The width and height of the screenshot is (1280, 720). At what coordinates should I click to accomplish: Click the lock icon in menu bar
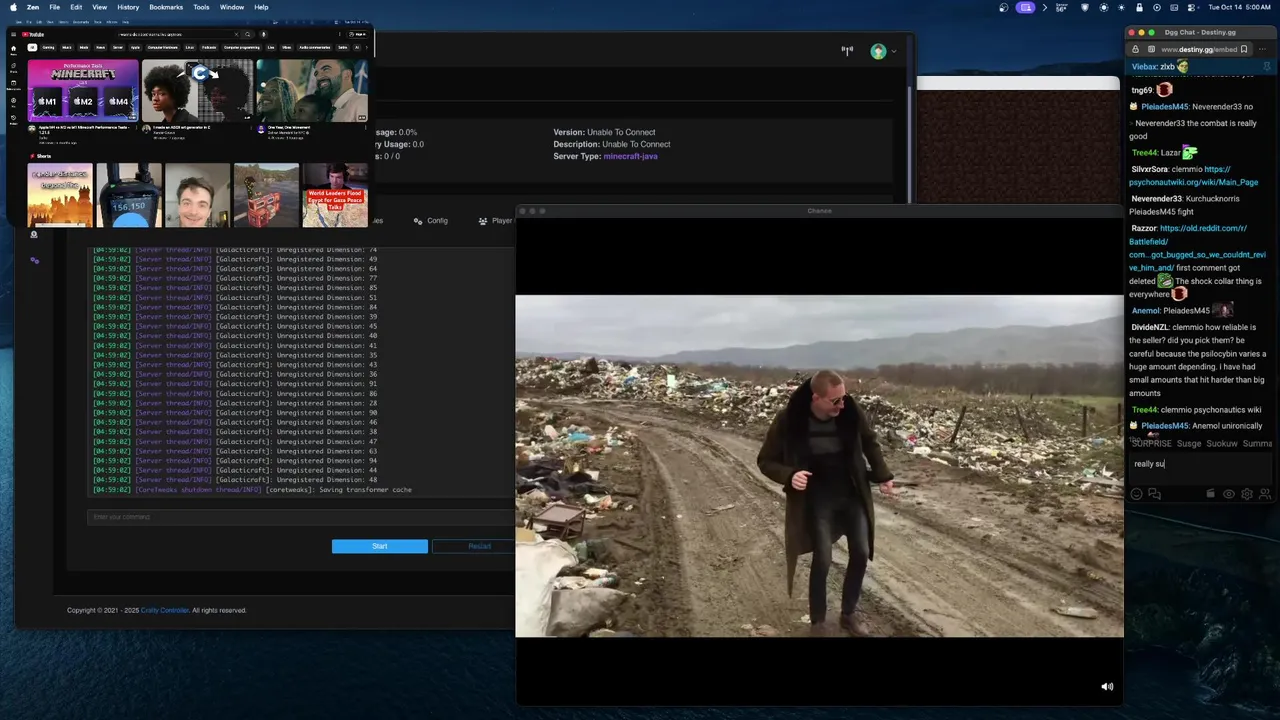pos(1139,7)
